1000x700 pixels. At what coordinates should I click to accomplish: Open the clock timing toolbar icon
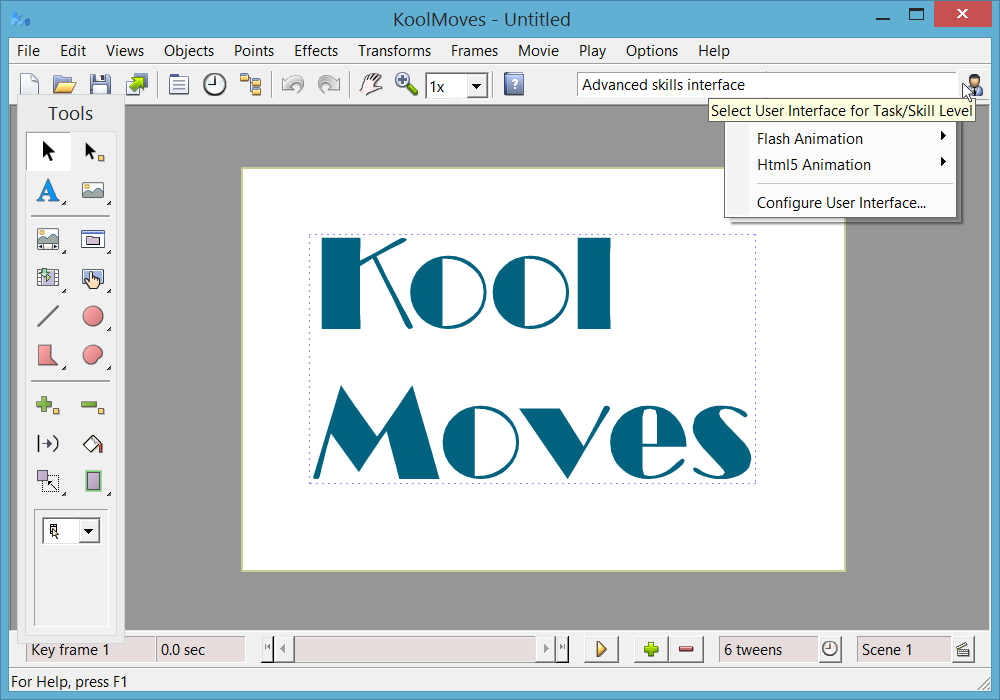[x=215, y=84]
